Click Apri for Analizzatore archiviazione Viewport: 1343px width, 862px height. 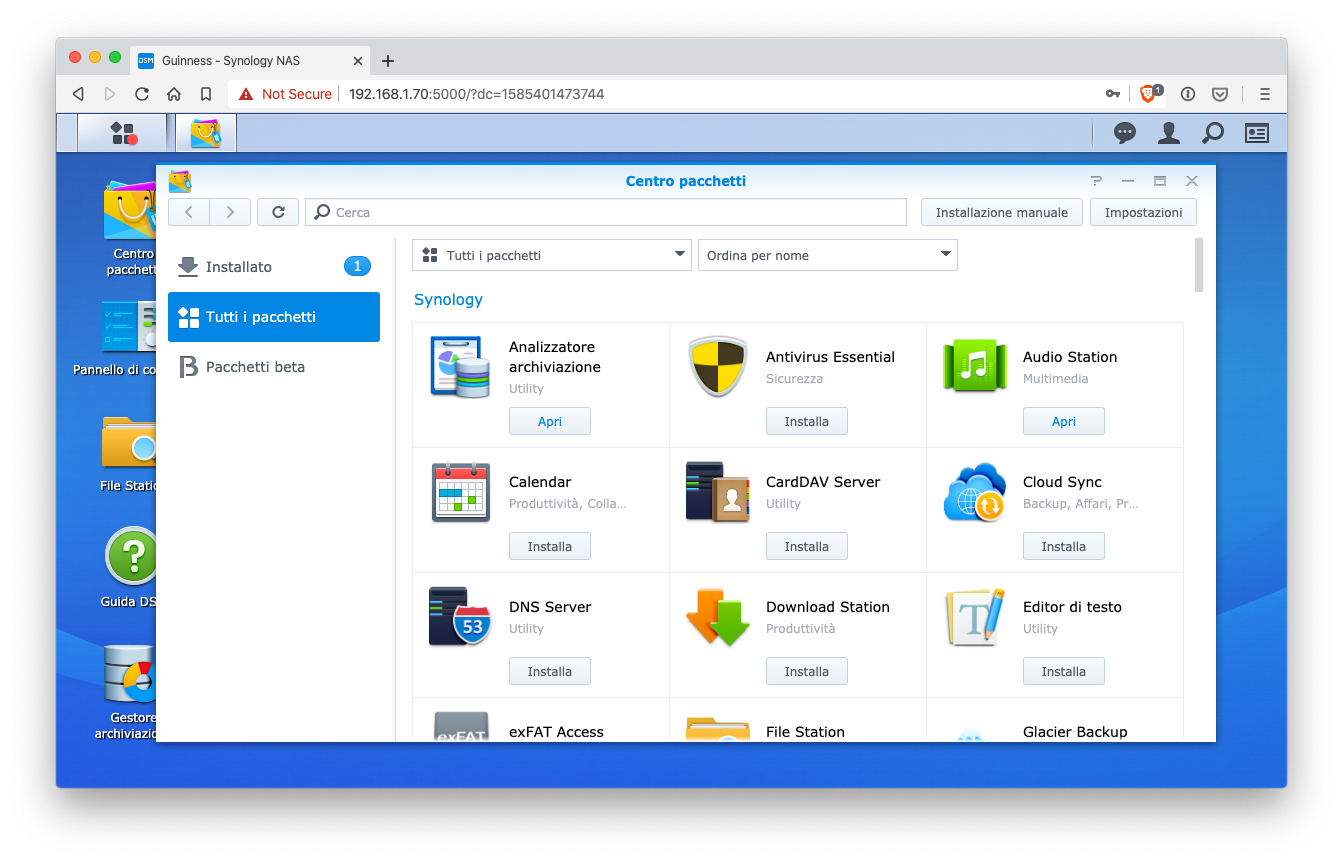coord(550,421)
